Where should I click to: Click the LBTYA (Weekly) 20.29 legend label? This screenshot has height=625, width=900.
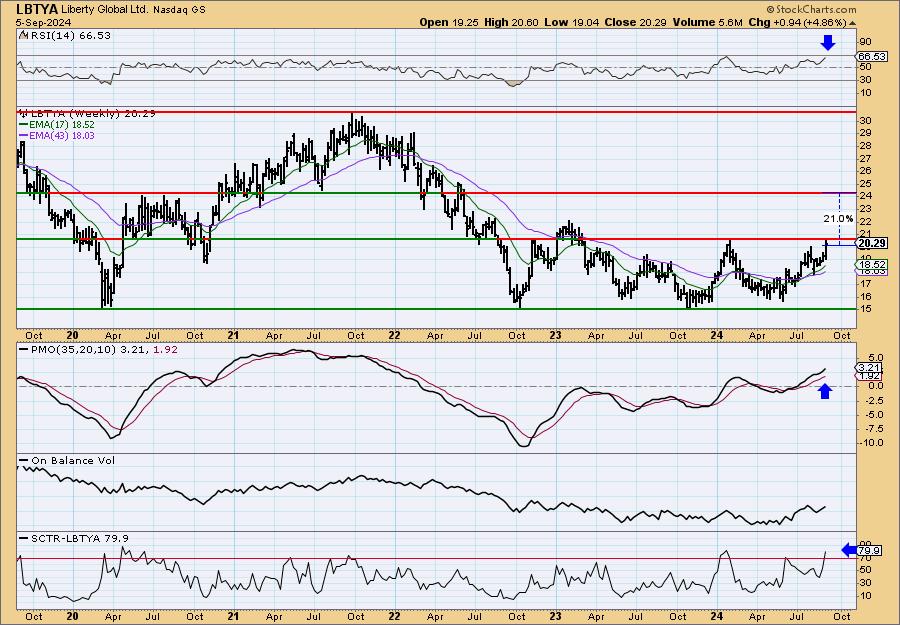tap(92, 114)
